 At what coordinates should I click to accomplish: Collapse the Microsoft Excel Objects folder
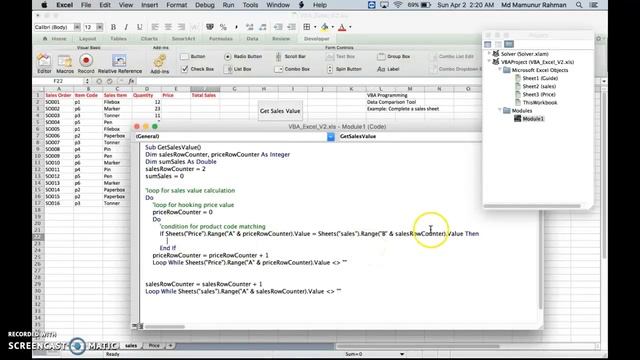(500, 70)
